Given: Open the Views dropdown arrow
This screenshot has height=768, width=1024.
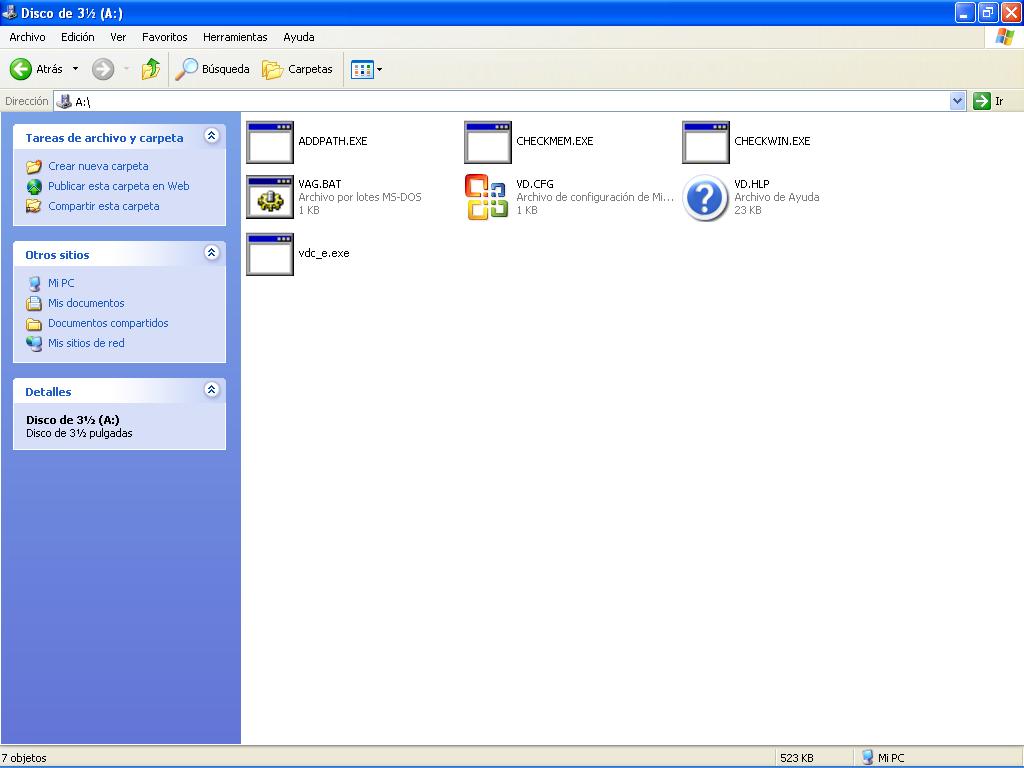Looking at the screenshot, I should tap(379, 69).
